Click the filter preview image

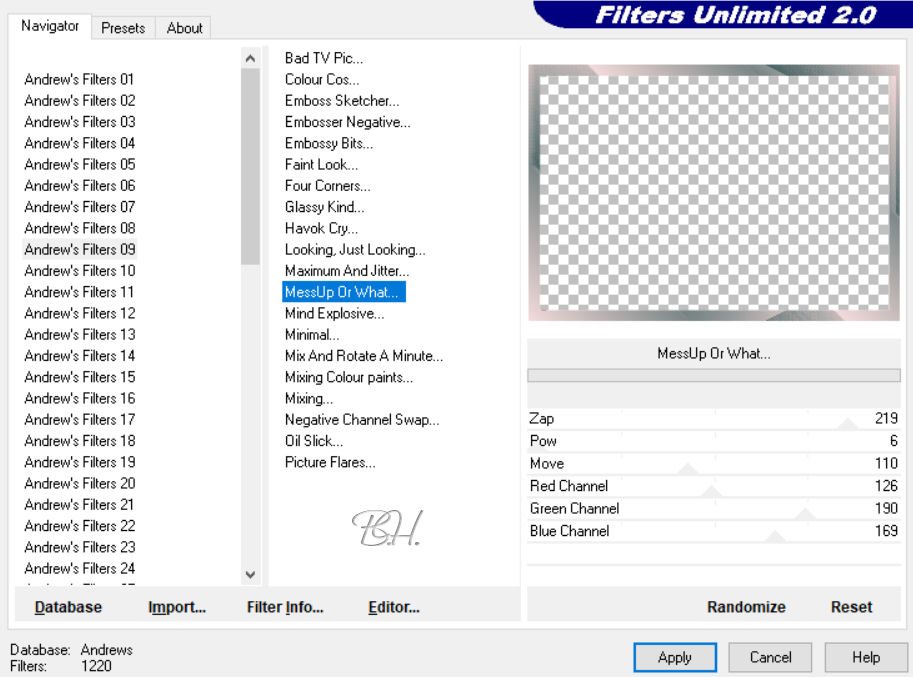coord(713,193)
